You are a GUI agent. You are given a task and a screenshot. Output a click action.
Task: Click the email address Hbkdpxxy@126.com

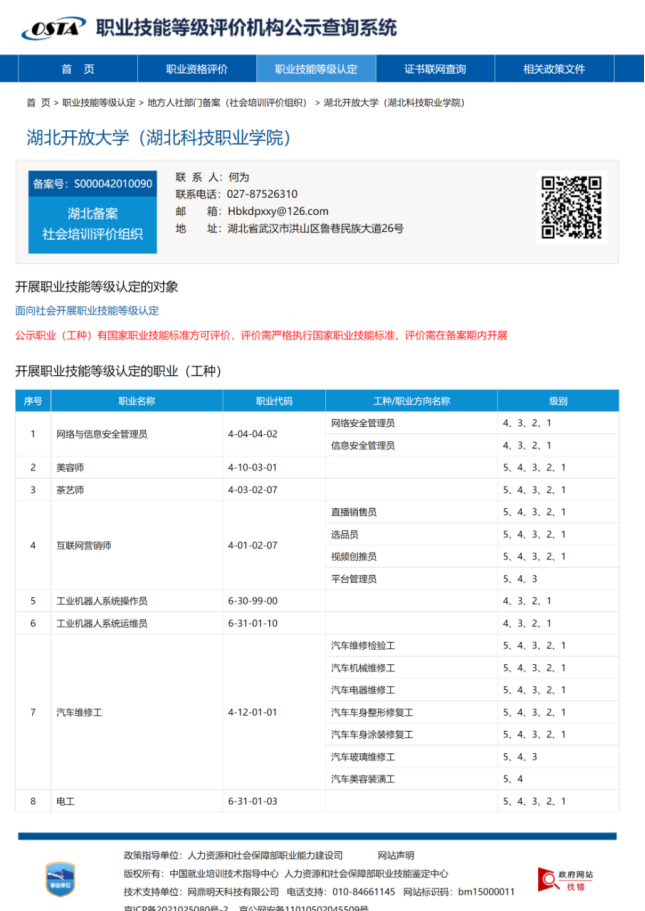278,211
